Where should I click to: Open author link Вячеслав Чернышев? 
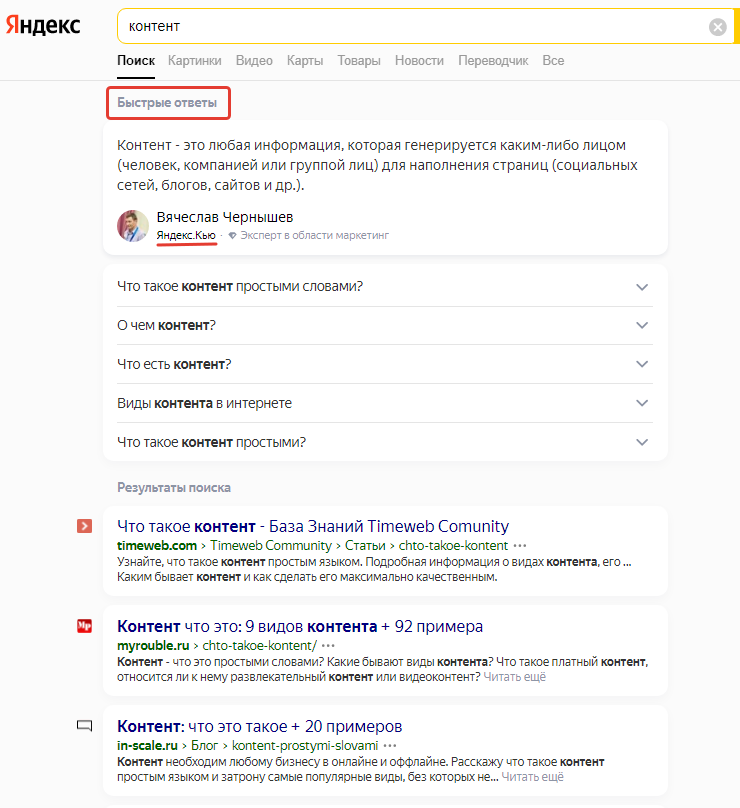tap(225, 217)
